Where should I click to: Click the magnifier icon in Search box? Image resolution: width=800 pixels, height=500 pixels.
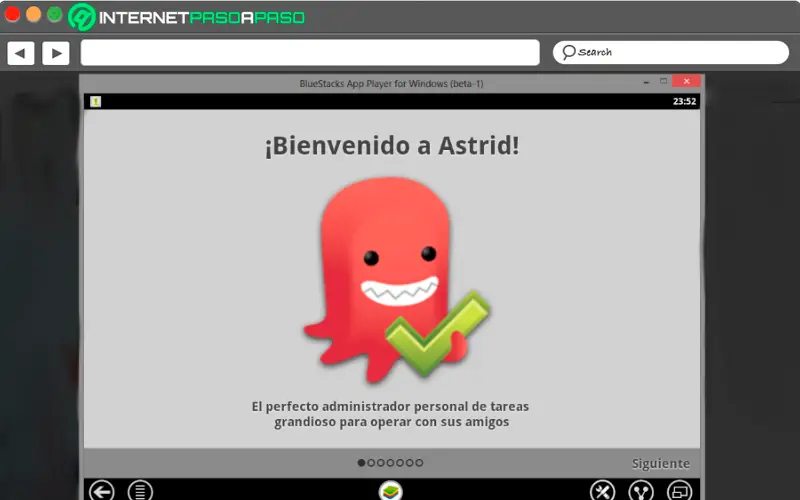tap(568, 52)
